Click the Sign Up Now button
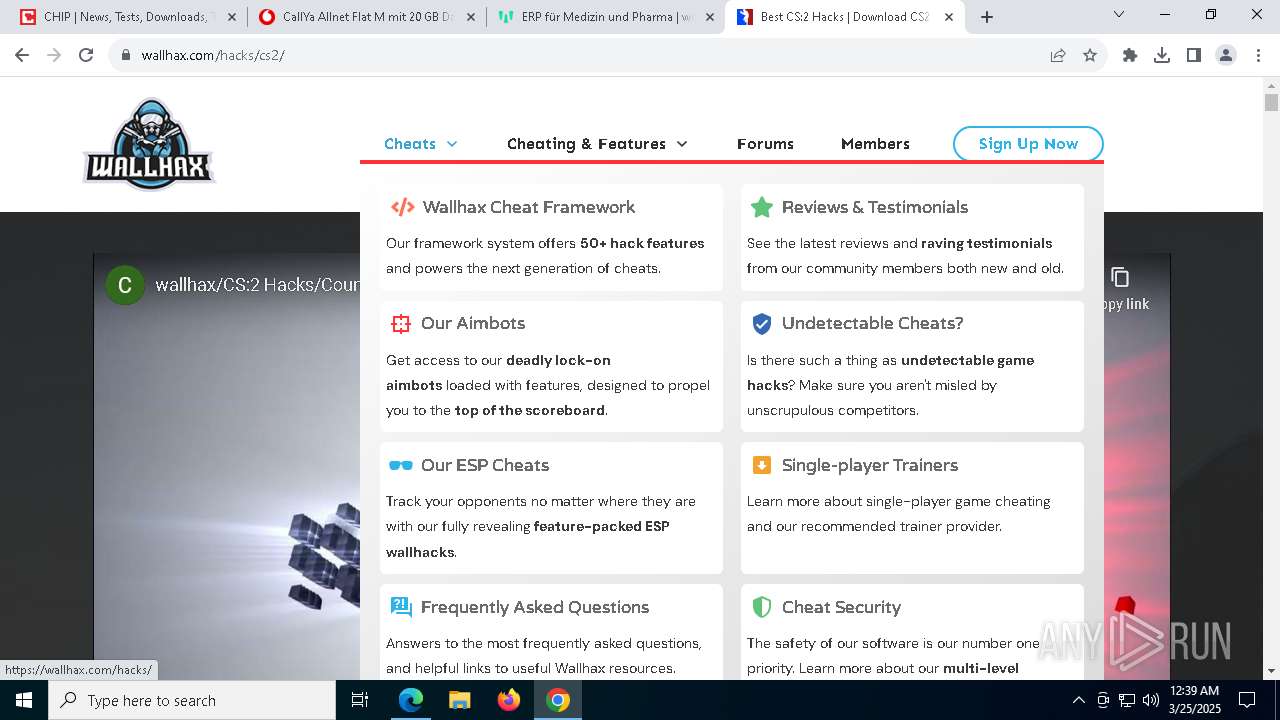This screenshot has height=720, width=1280. pyautogui.click(x=1028, y=144)
